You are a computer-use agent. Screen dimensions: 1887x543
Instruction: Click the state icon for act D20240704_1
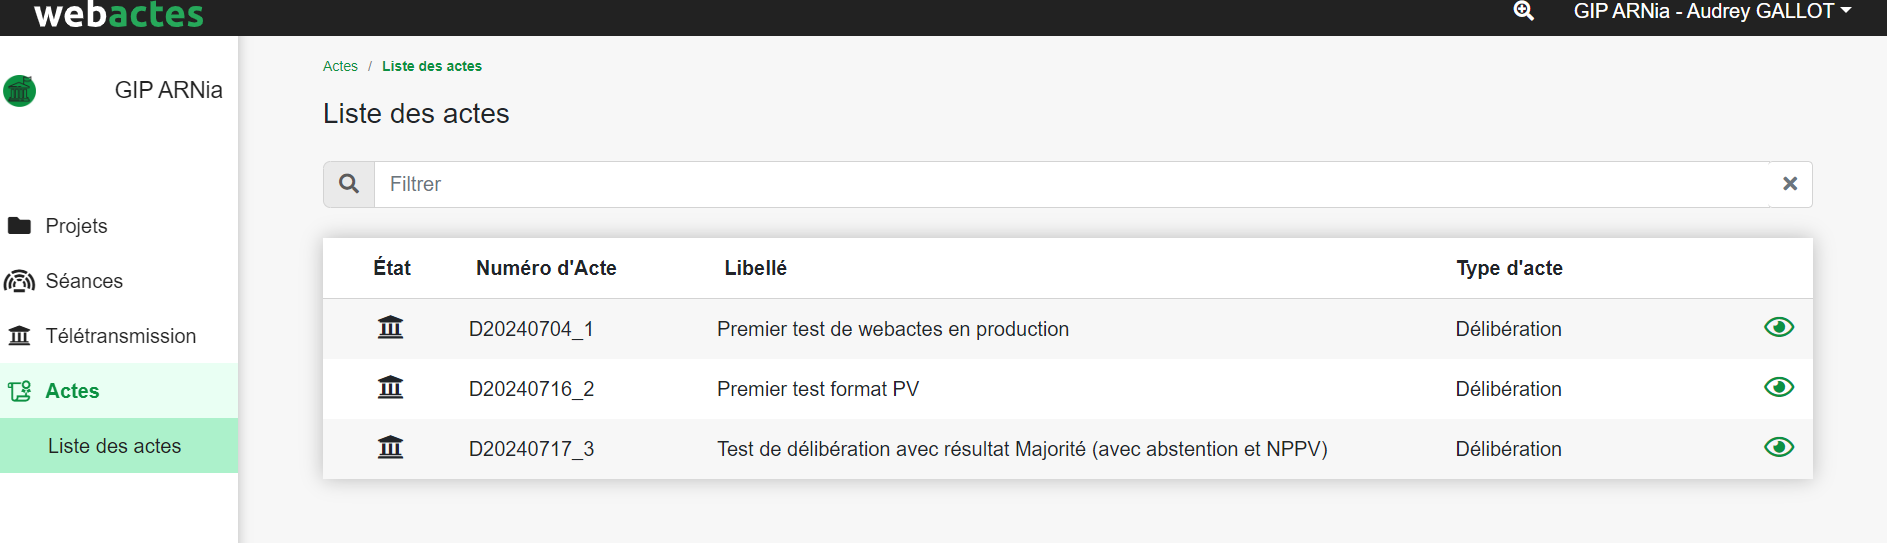click(390, 328)
